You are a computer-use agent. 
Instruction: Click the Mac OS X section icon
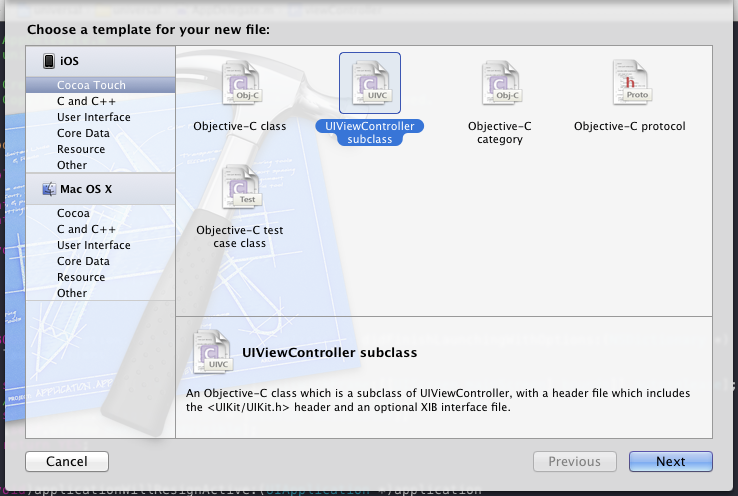[48, 188]
